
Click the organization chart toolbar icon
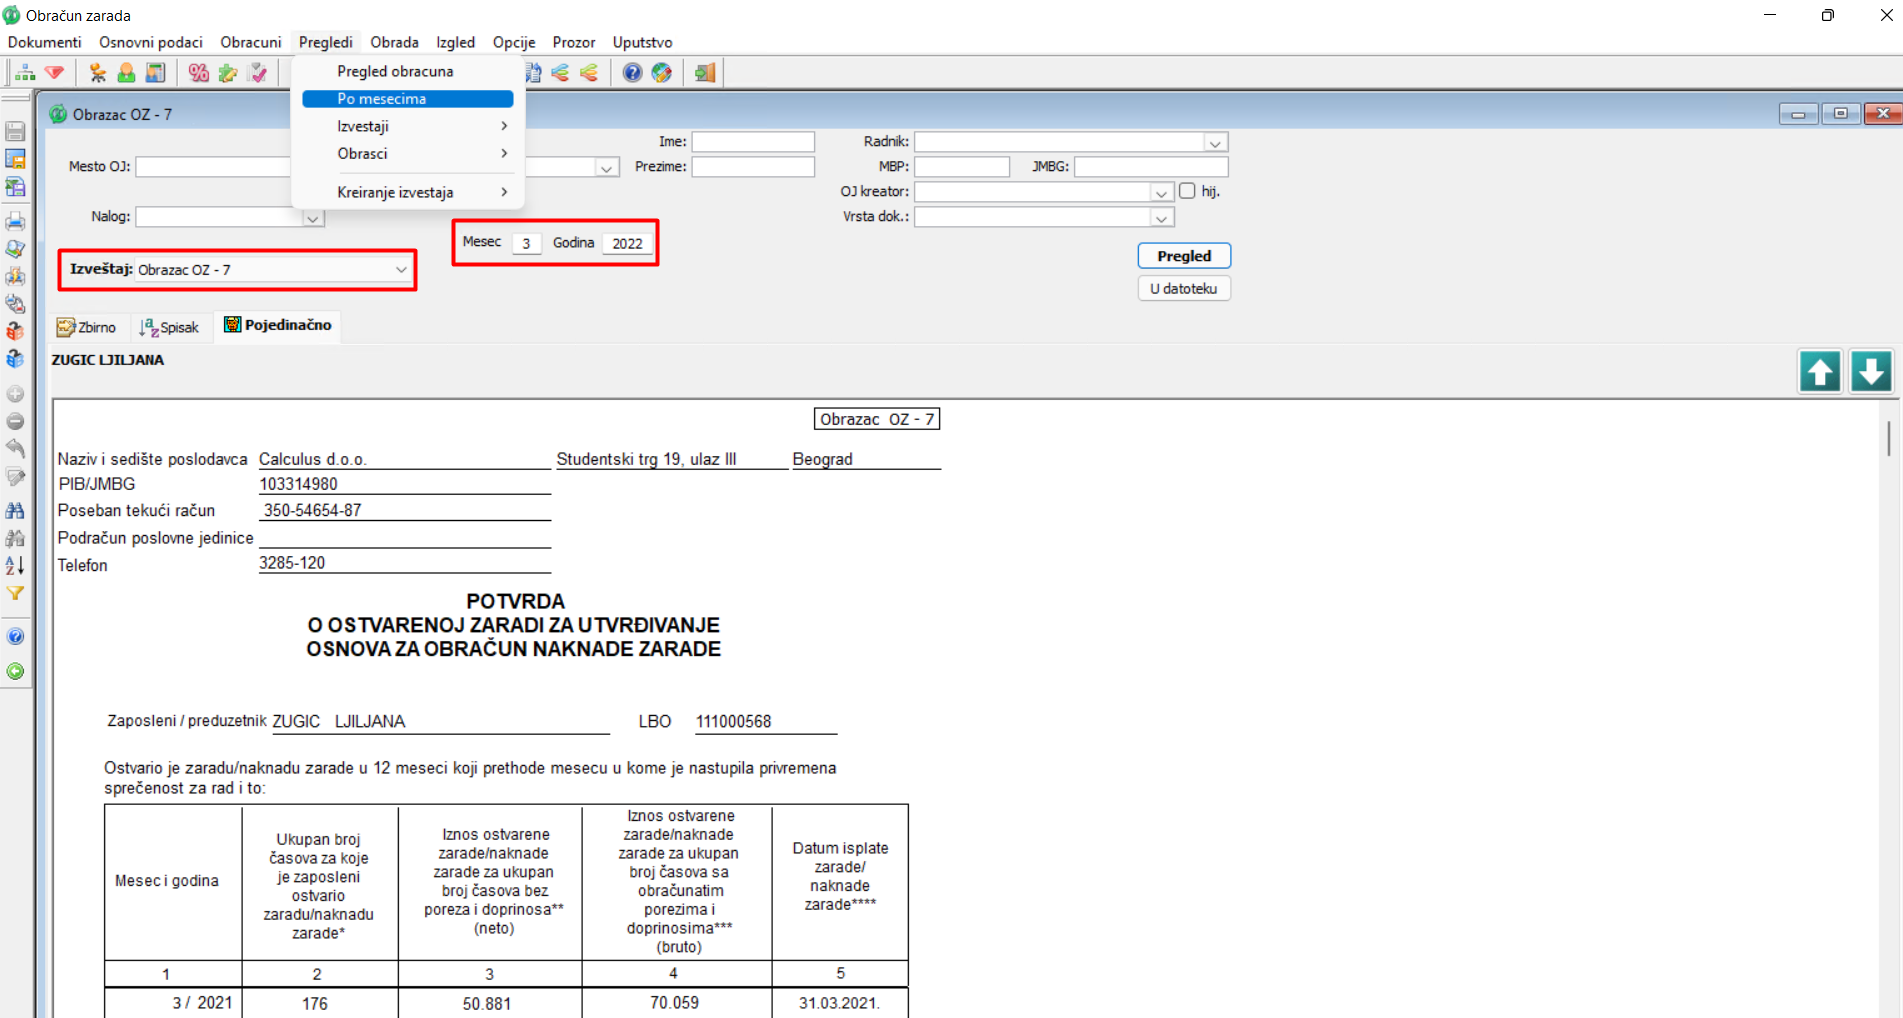pos(25,73)
